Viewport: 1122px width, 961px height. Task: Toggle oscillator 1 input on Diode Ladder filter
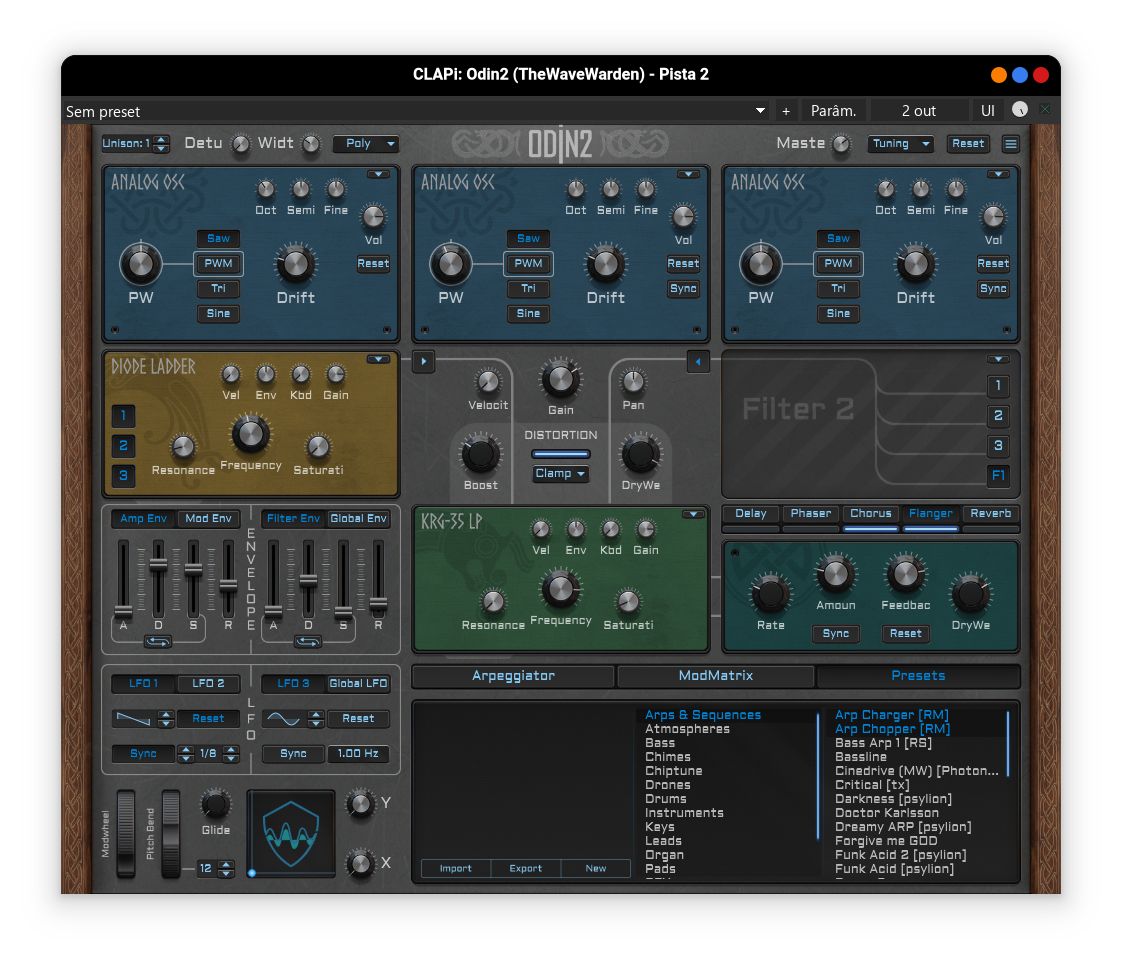[124, 416]
